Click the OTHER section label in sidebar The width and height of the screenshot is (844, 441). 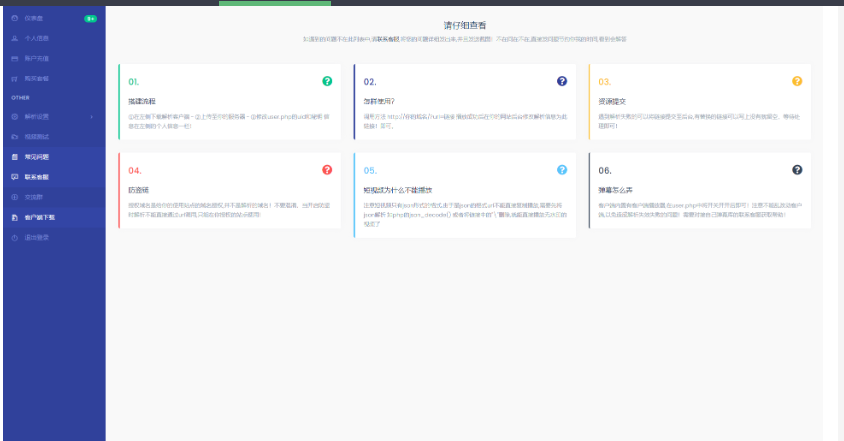tap(20, 98)
